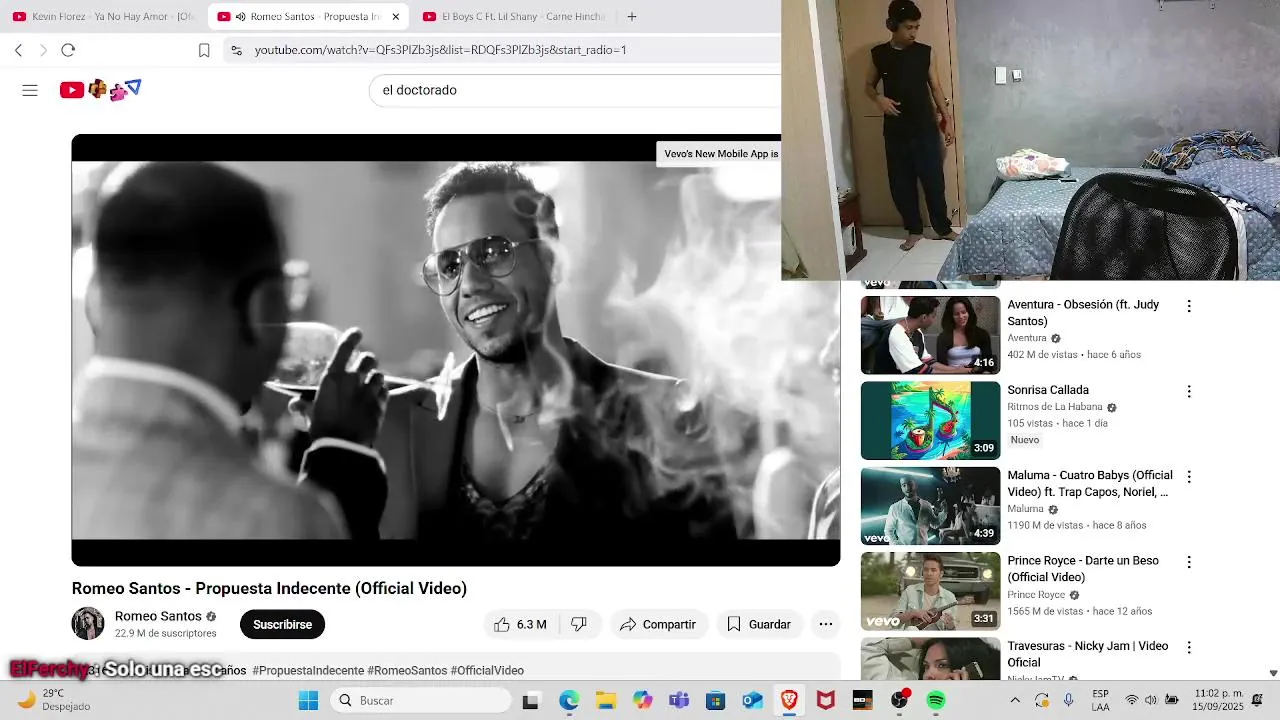Open the volume control tray icon

point(1151,700)
